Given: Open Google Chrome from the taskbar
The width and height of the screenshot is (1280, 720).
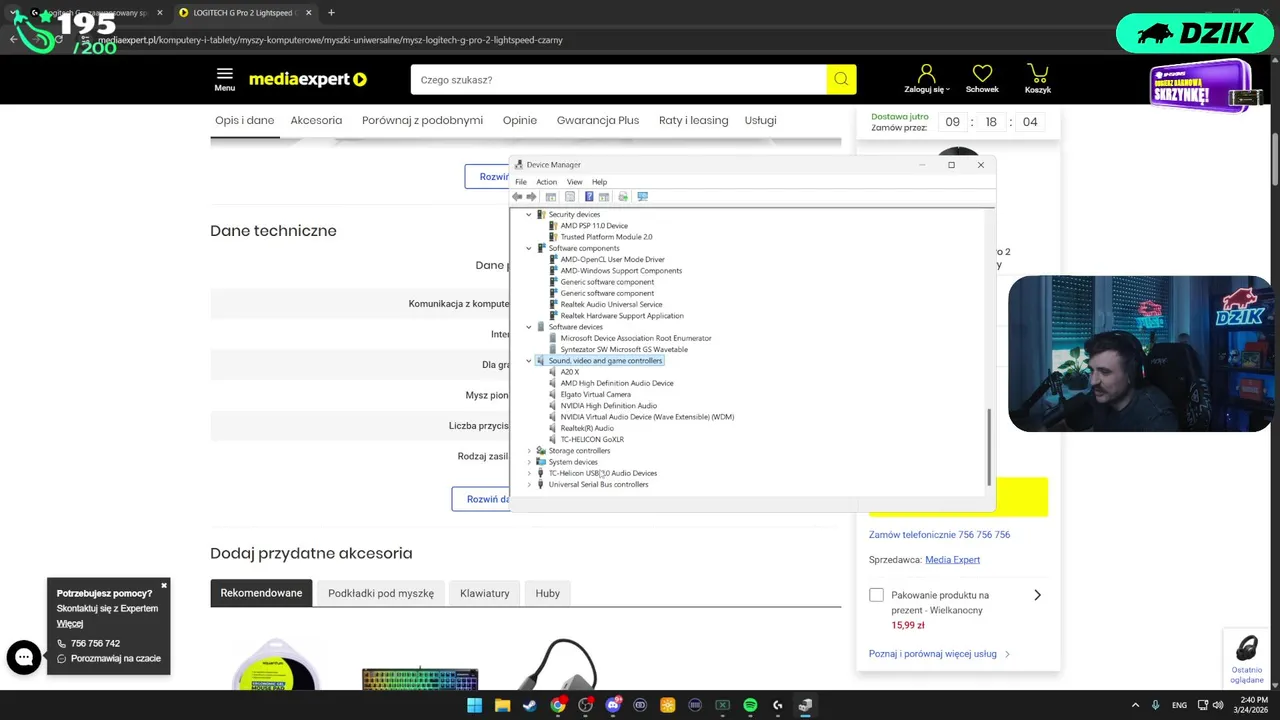Looking at the screenshot, I should 558,705.
